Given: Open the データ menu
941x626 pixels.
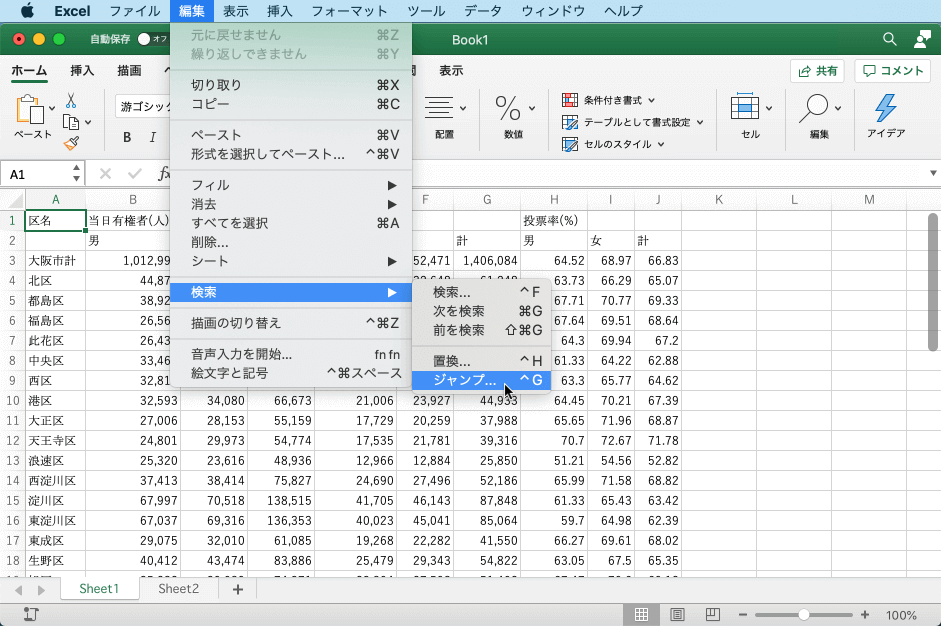Looking at the screenshot, I should click(x=483, y=11).
